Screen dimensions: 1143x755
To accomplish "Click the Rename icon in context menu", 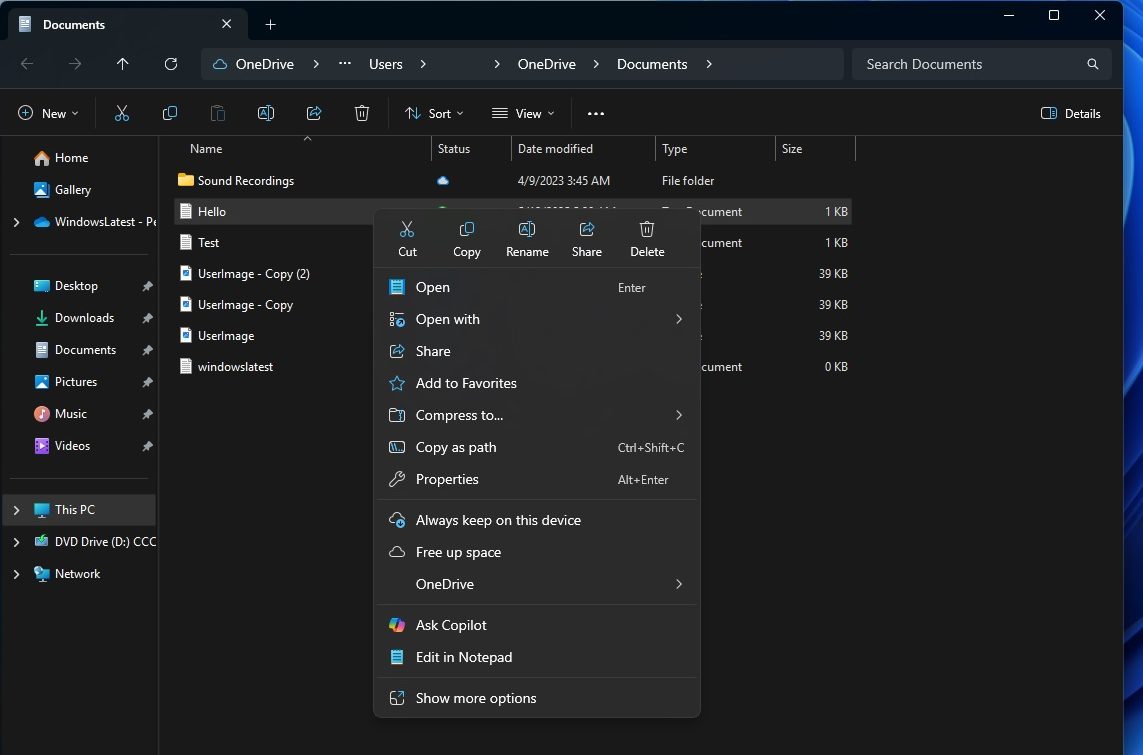I will click(527, 239).
